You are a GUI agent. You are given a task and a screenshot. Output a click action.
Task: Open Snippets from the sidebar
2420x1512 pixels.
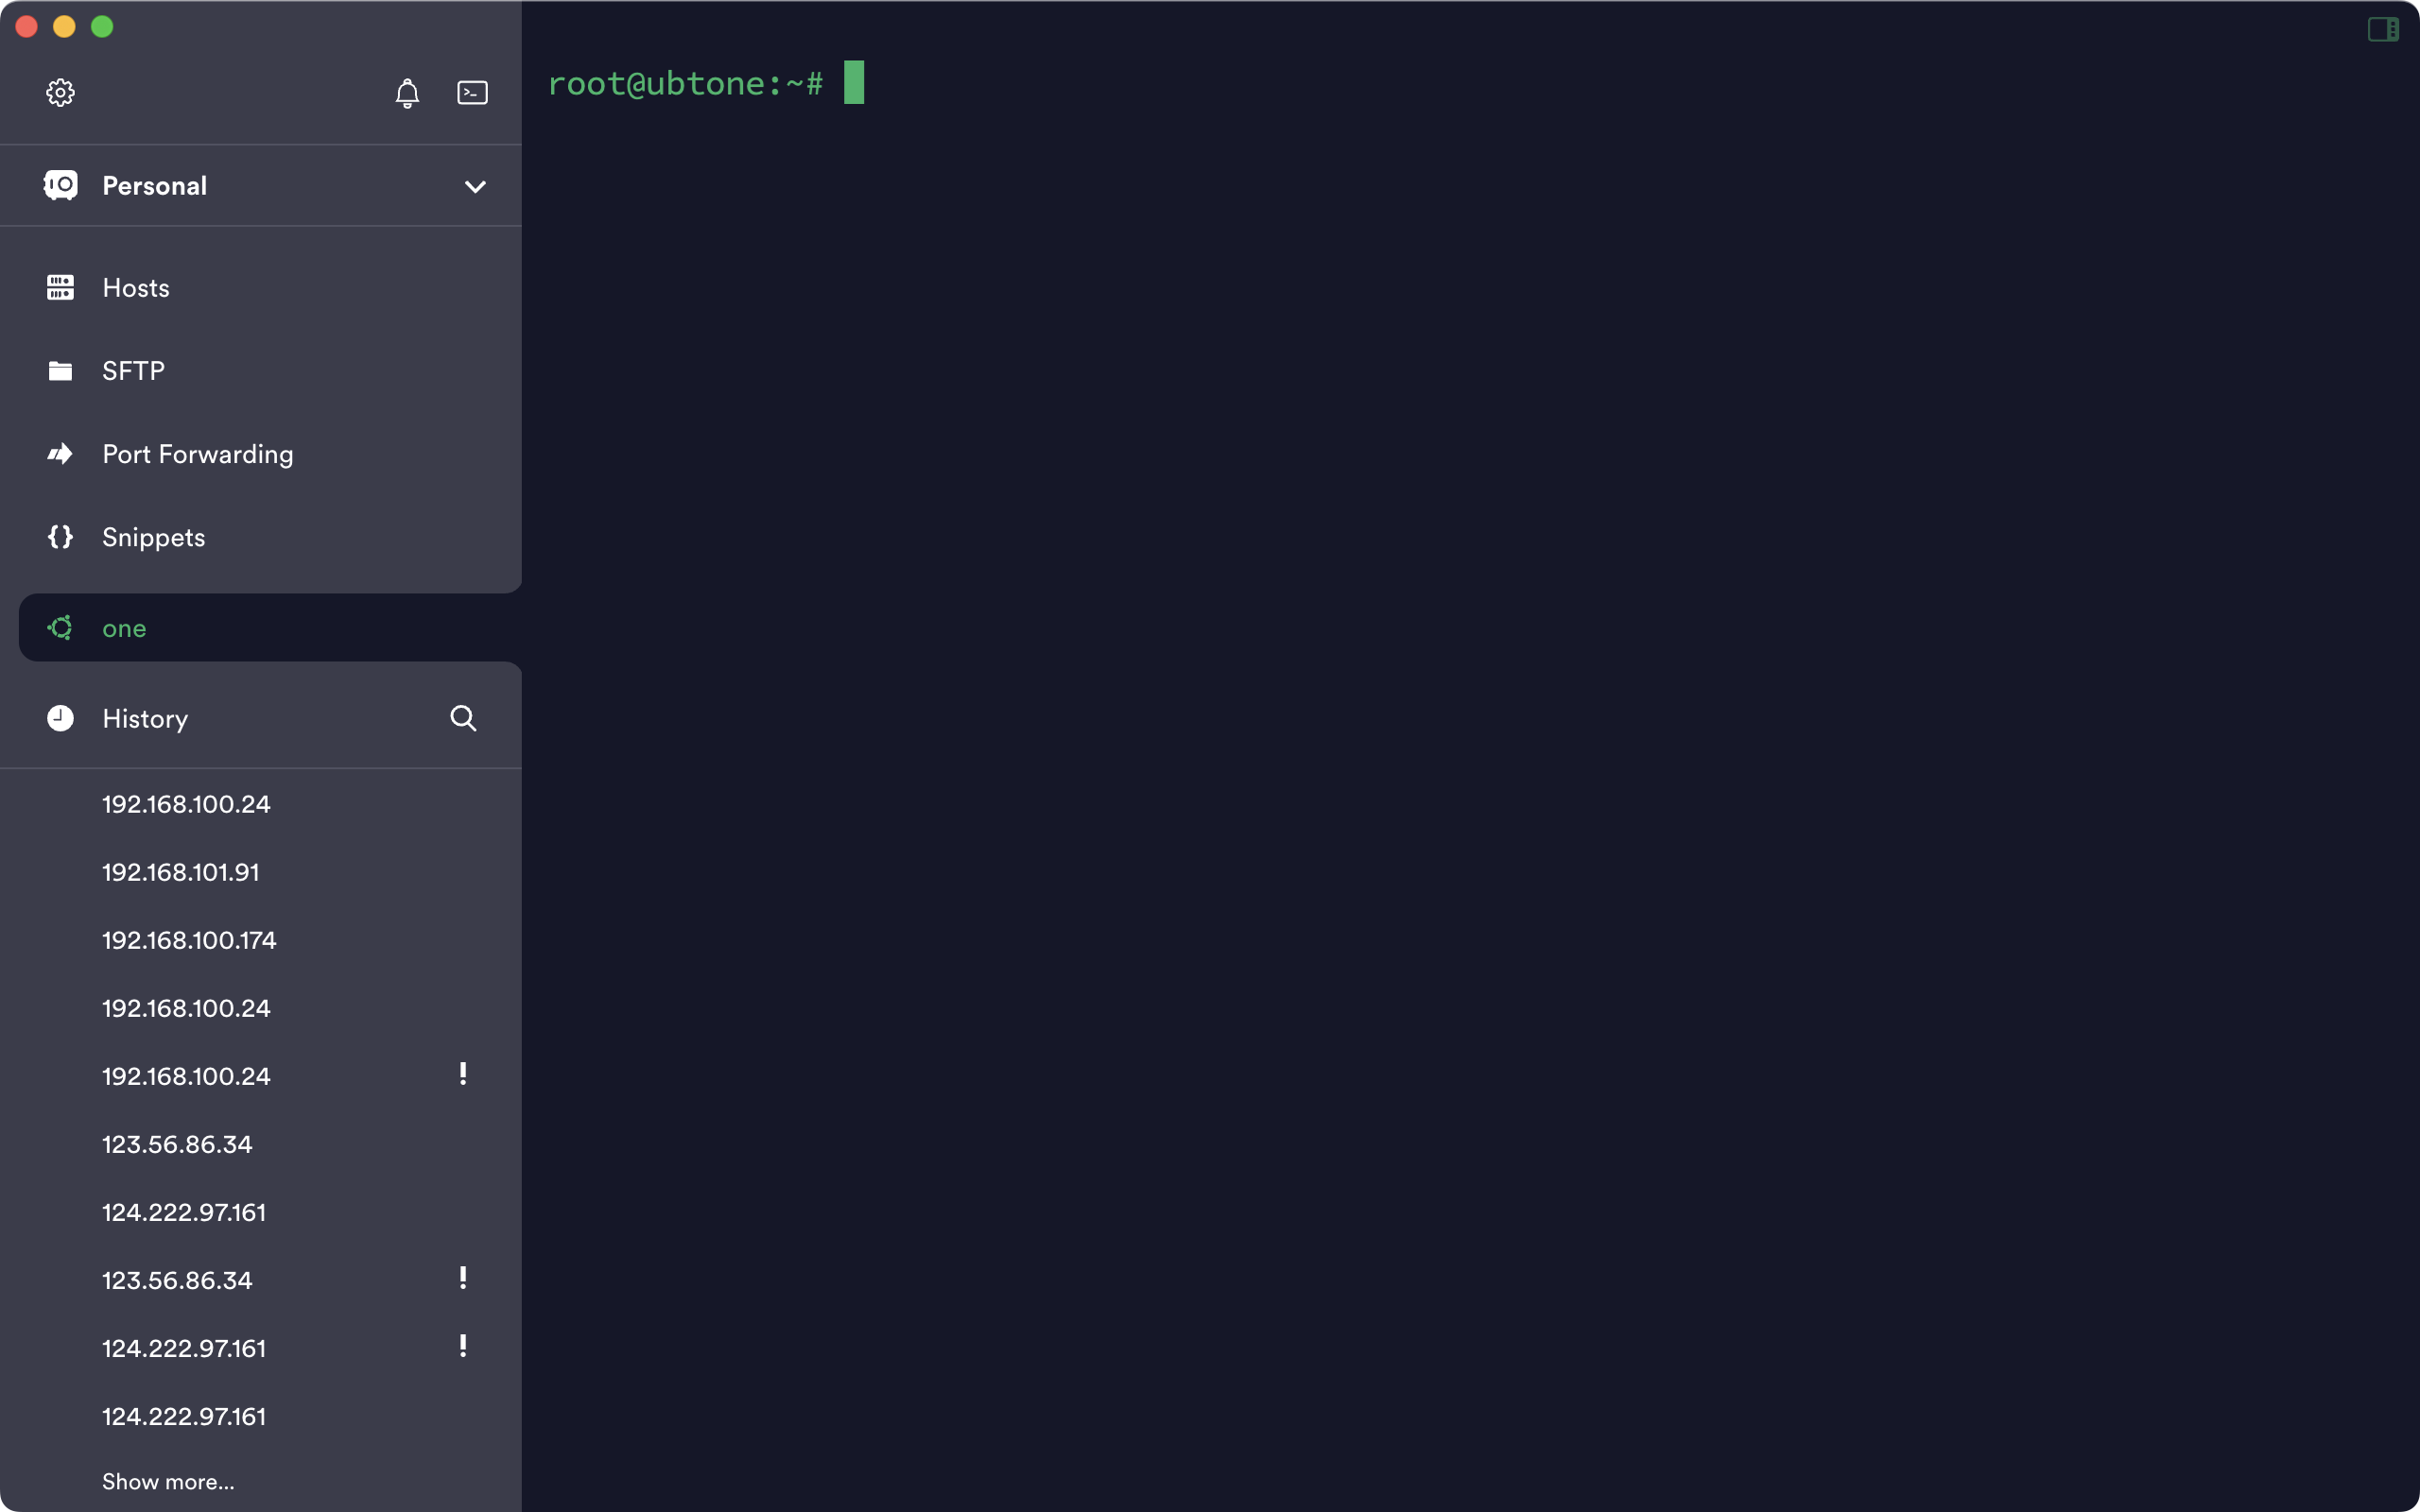tap(153, 537)
